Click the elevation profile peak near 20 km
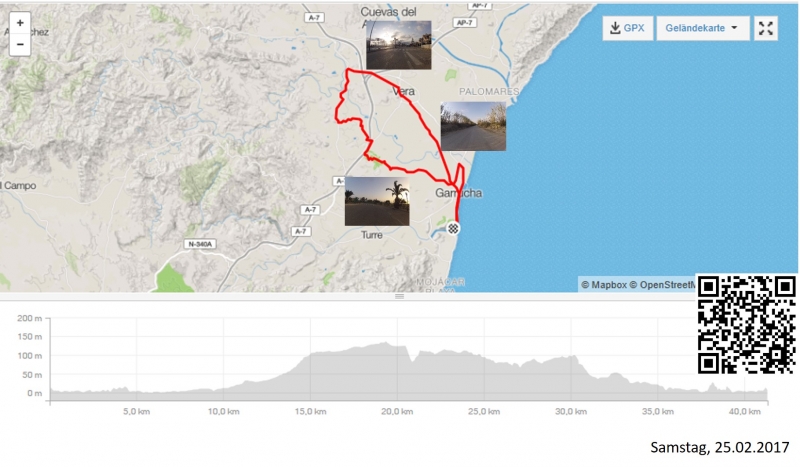 coord(387,345)
